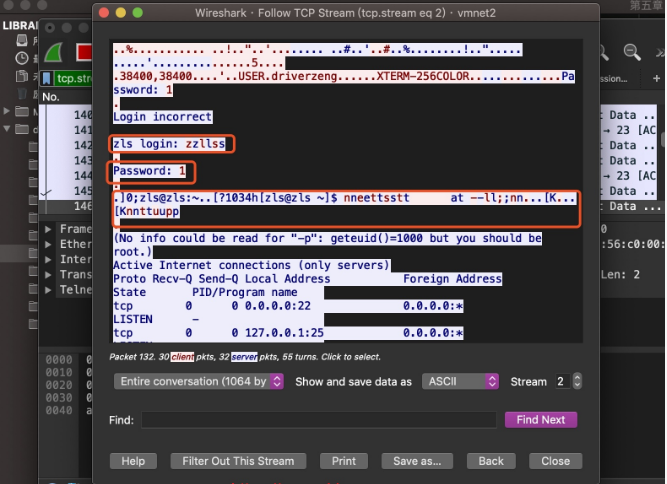667x484 pixels.
Task: Click the shark fin start capture icon
Action: 54,53
